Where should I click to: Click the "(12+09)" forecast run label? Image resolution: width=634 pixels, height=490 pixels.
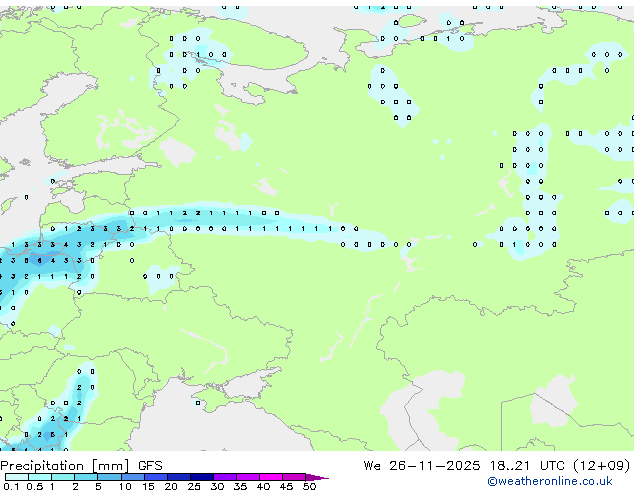coord(602,466)
